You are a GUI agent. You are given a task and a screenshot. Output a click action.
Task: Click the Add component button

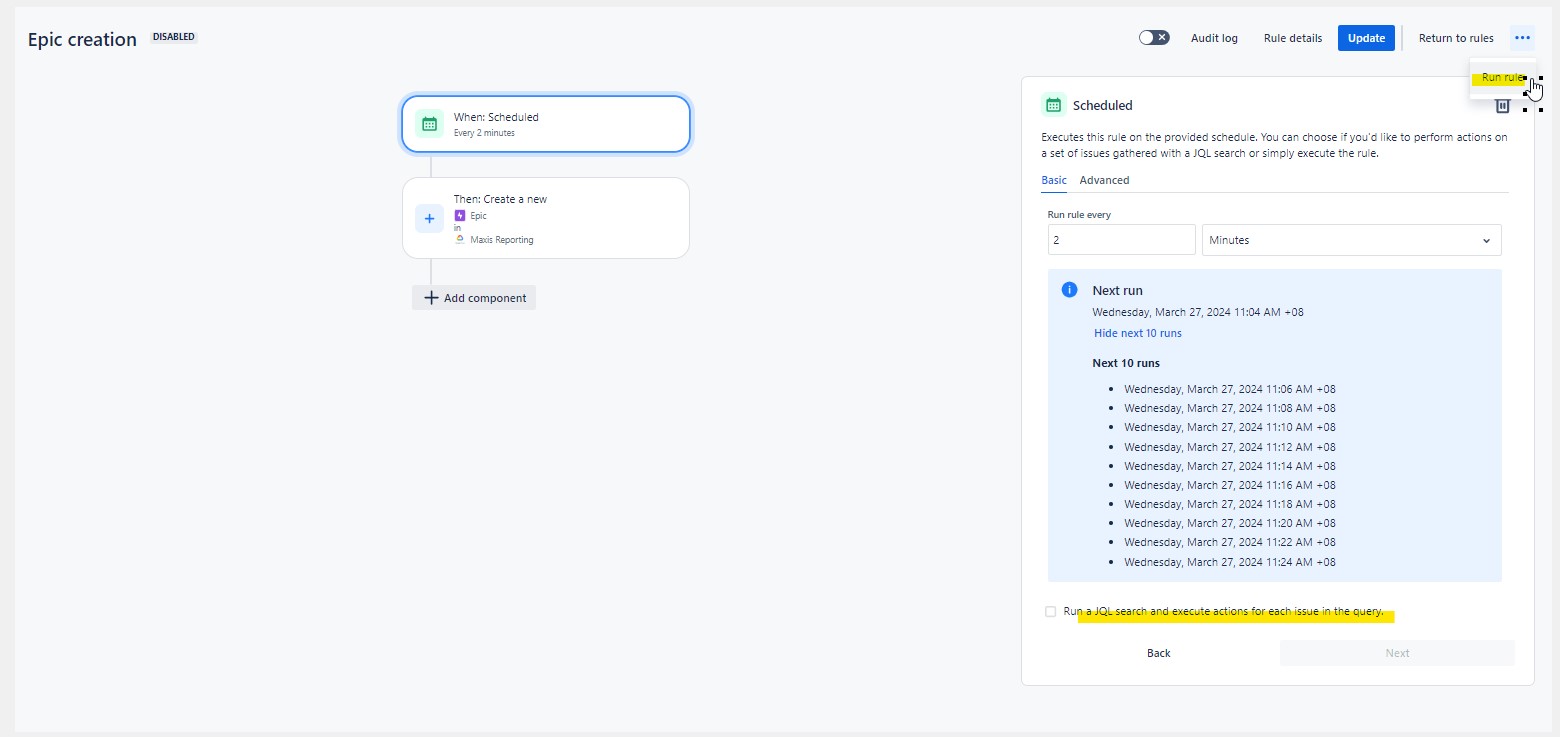pyautogui.click(x=474, y=298)
